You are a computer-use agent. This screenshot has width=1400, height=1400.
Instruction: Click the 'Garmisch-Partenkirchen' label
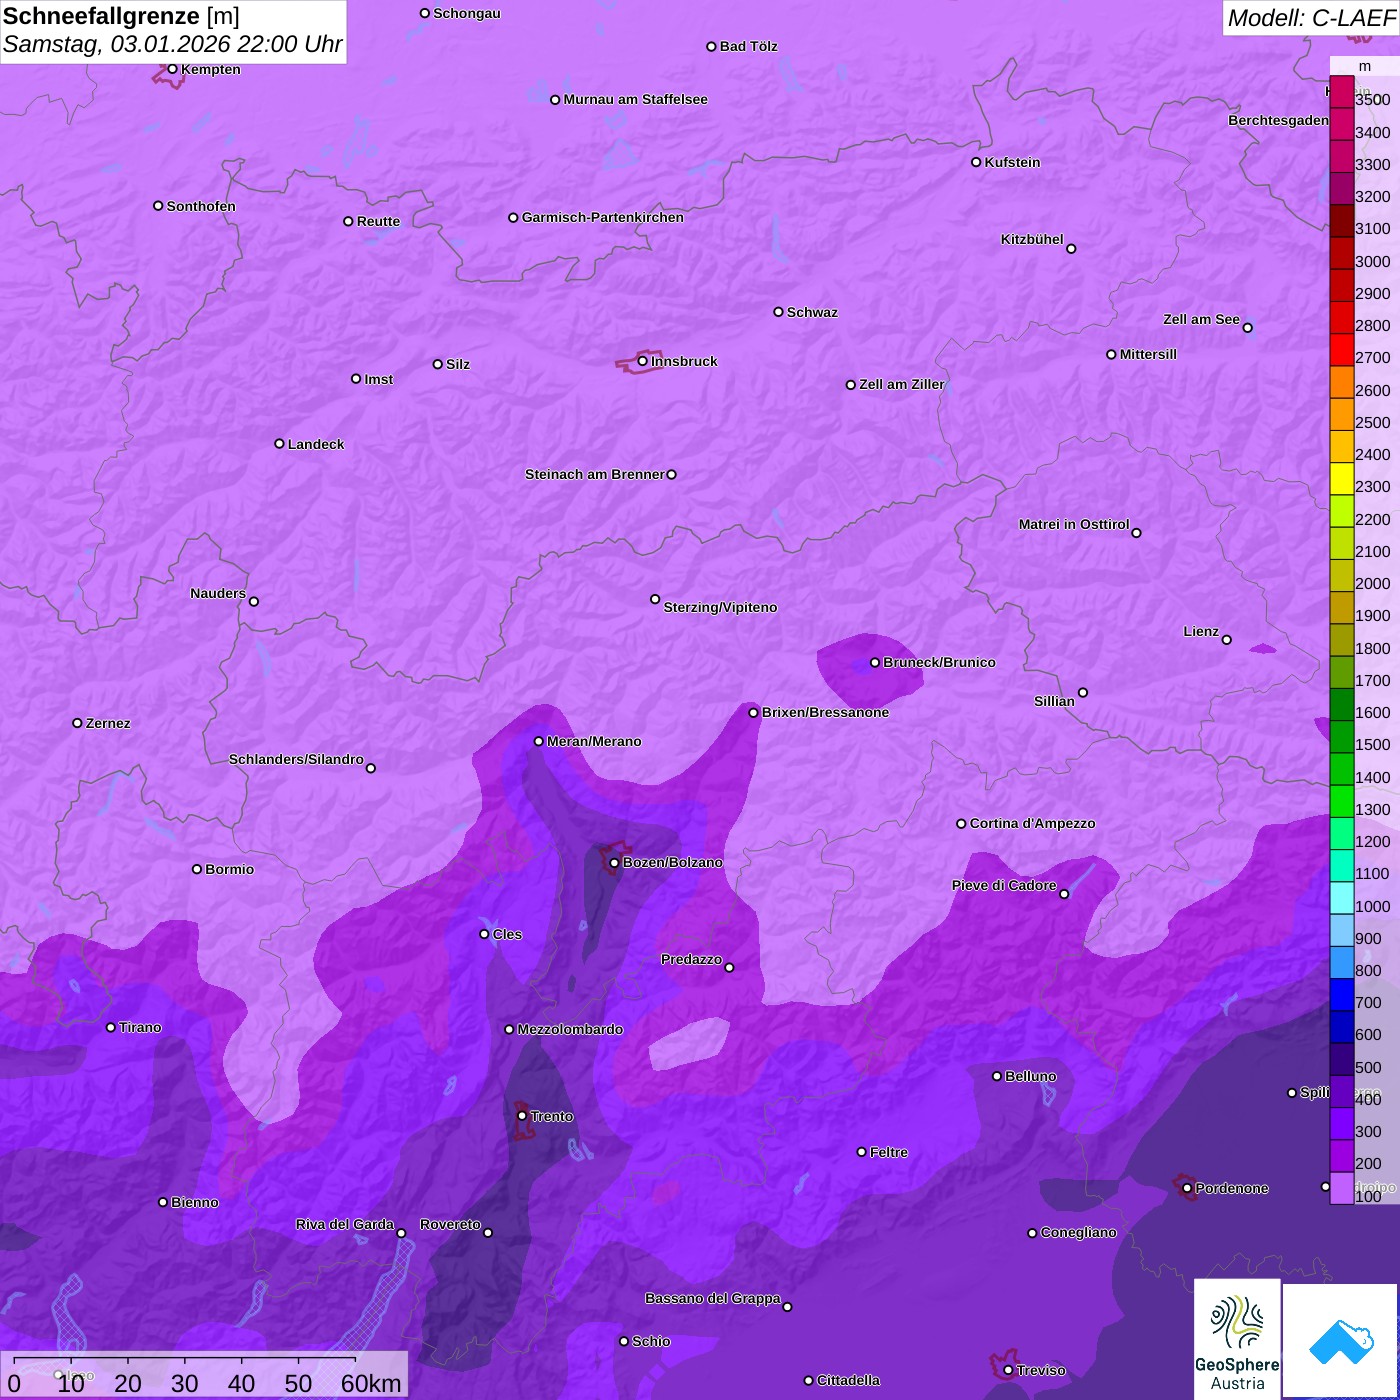(603, 217)
